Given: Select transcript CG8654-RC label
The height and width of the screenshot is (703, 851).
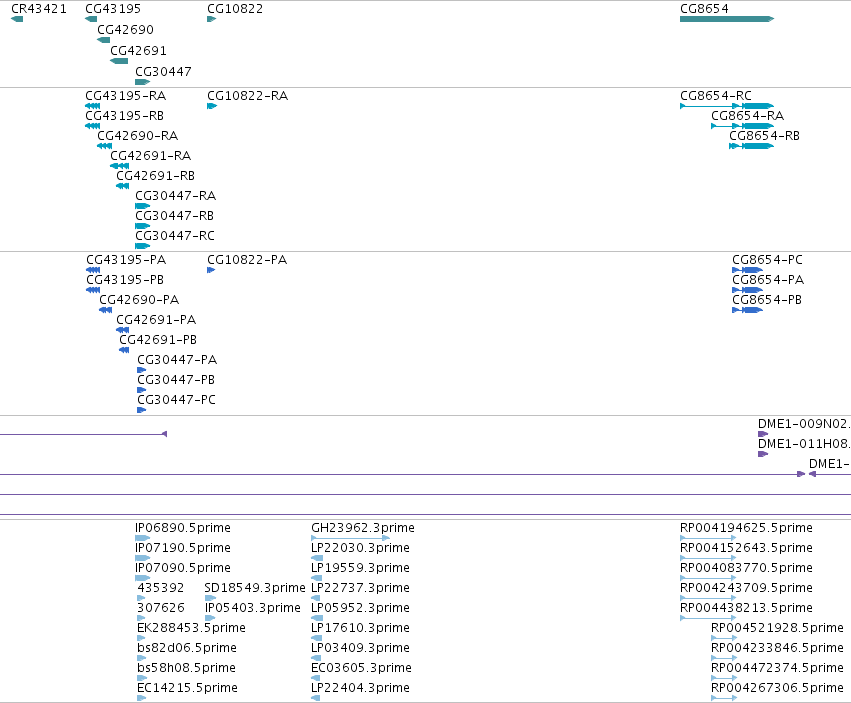Looking at the screenshot, I should tap(716, 96).
